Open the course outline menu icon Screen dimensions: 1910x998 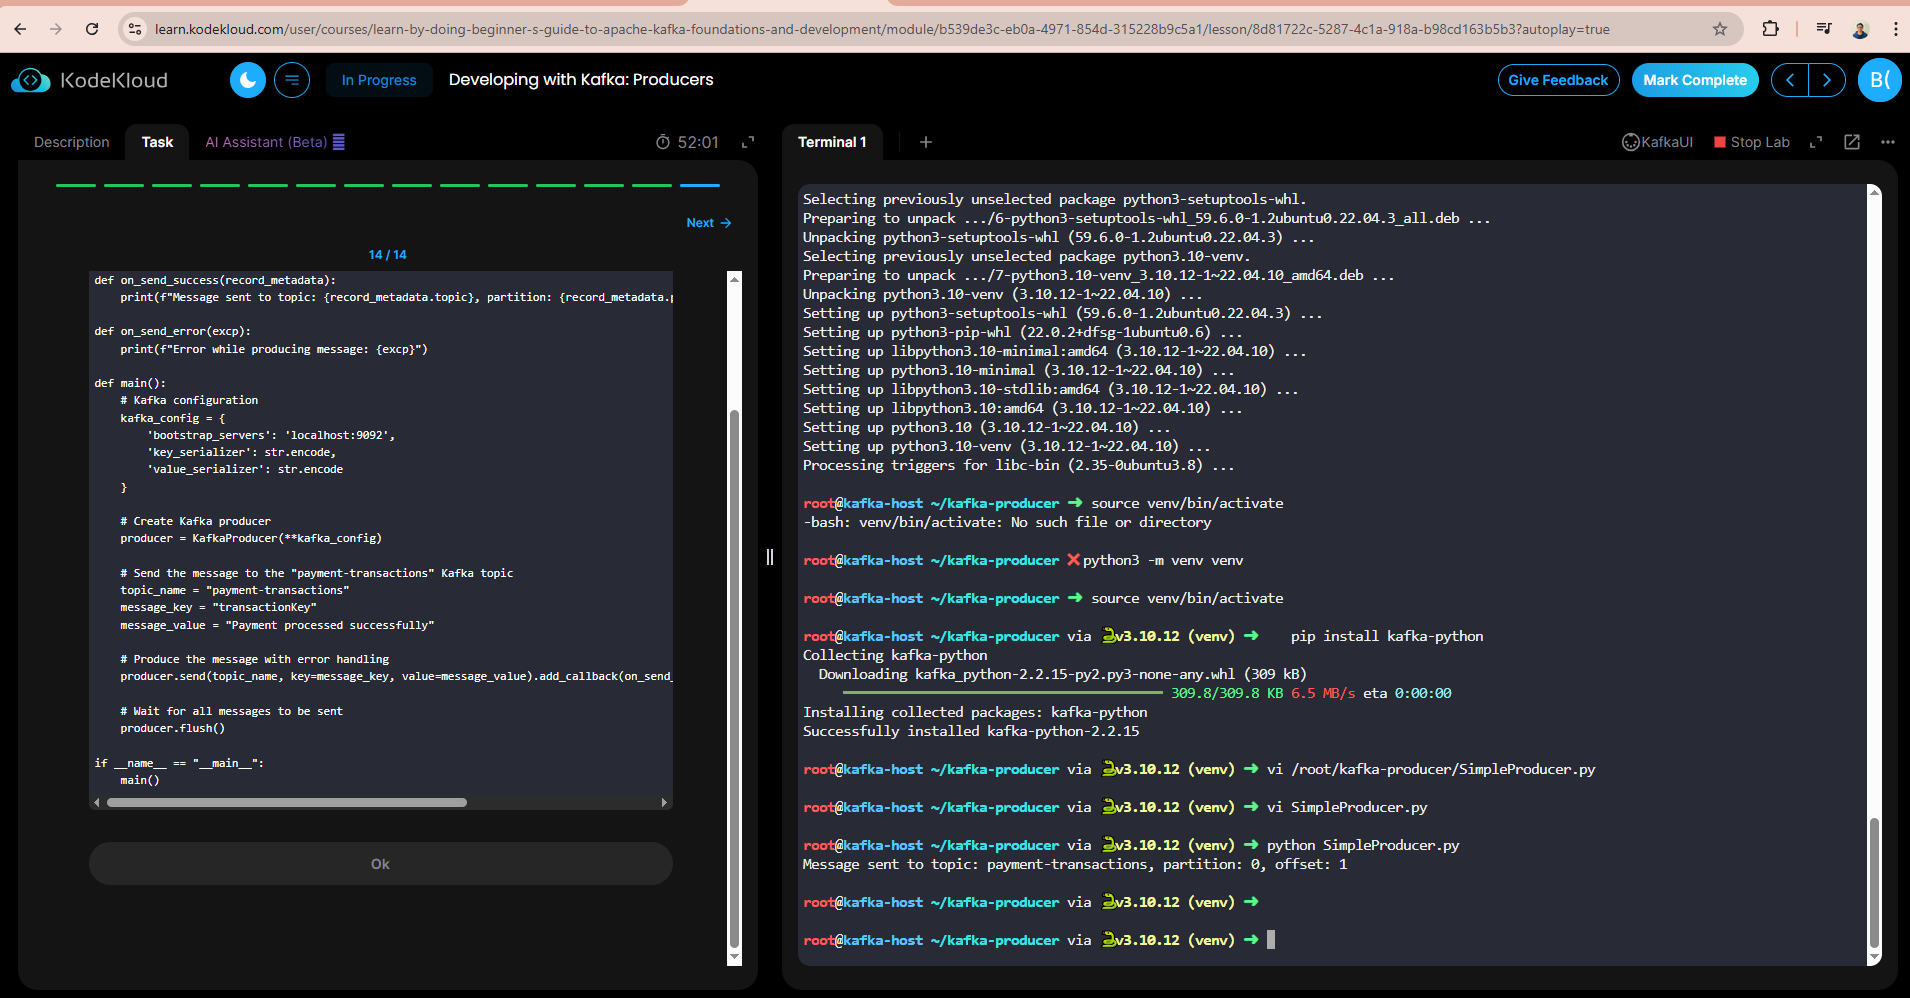tap(292, 80)
